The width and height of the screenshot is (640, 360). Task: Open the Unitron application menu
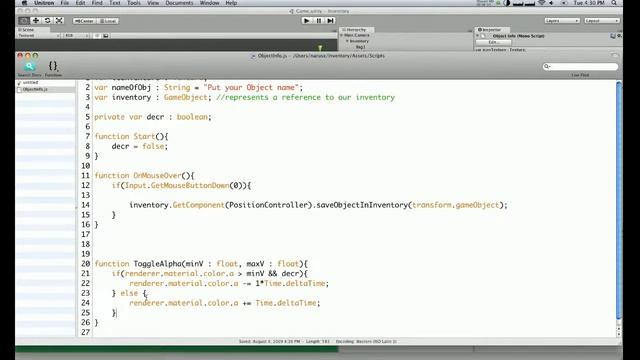pyautogui.click(x=44, y=3)
